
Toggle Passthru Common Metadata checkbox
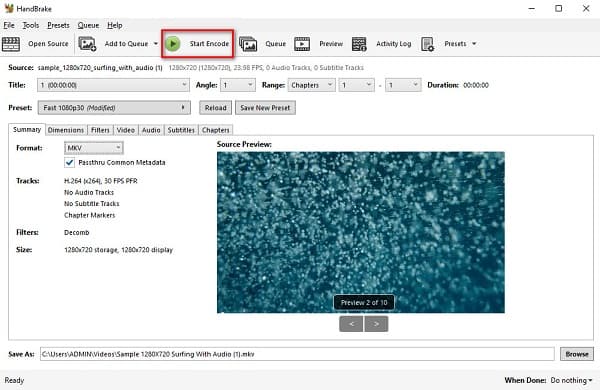pyautogui.click(x=69, y=163)
